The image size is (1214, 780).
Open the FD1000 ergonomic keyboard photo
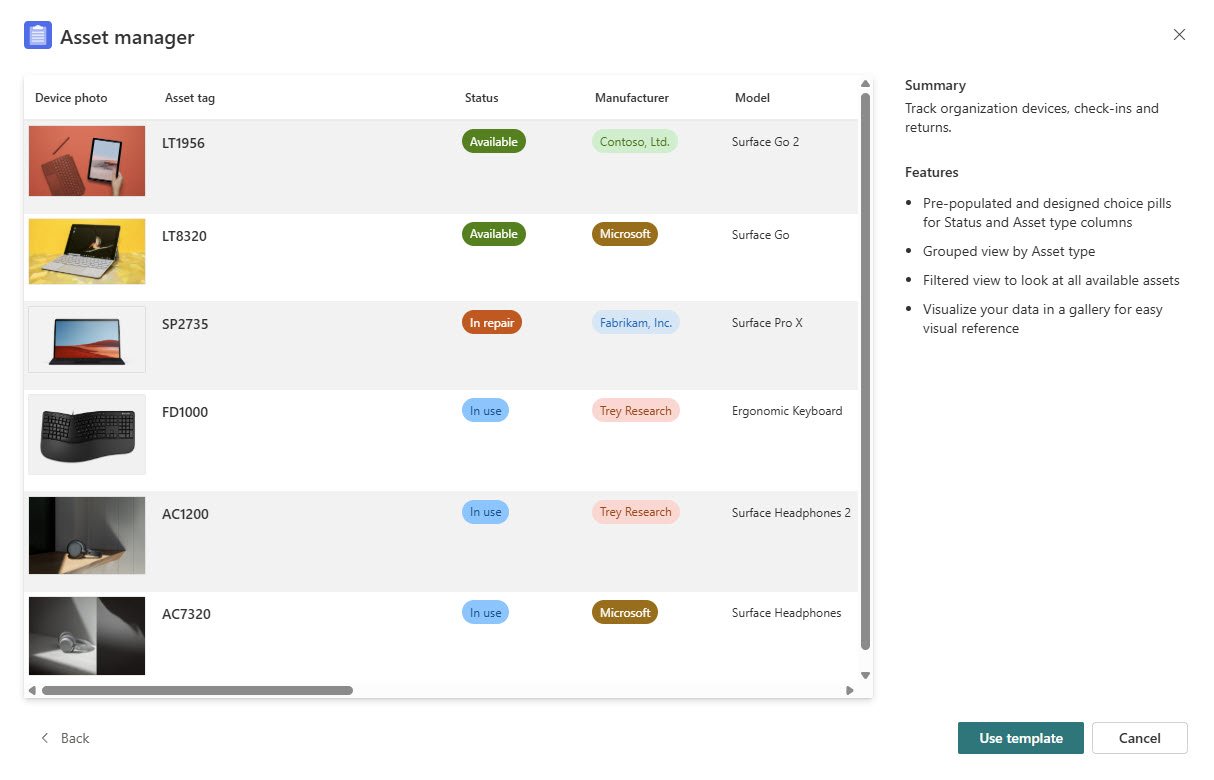click(87, 434)
